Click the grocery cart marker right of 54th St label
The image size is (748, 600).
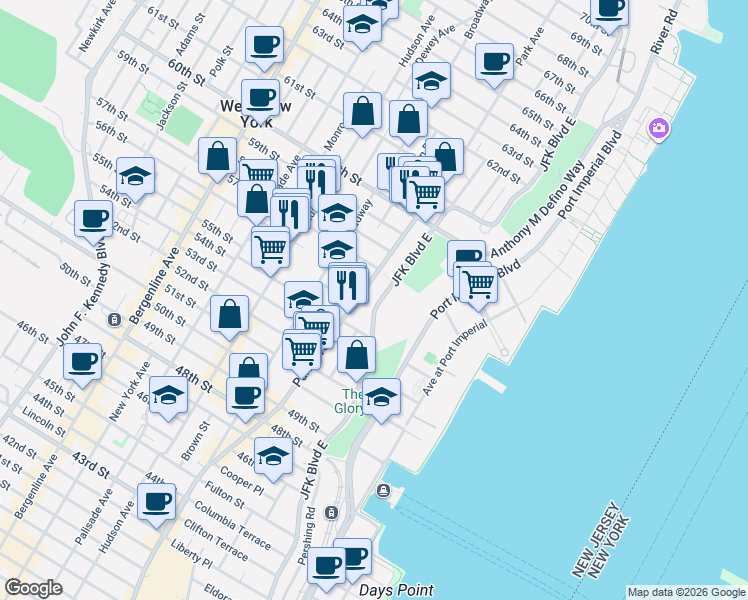point(270,251)
